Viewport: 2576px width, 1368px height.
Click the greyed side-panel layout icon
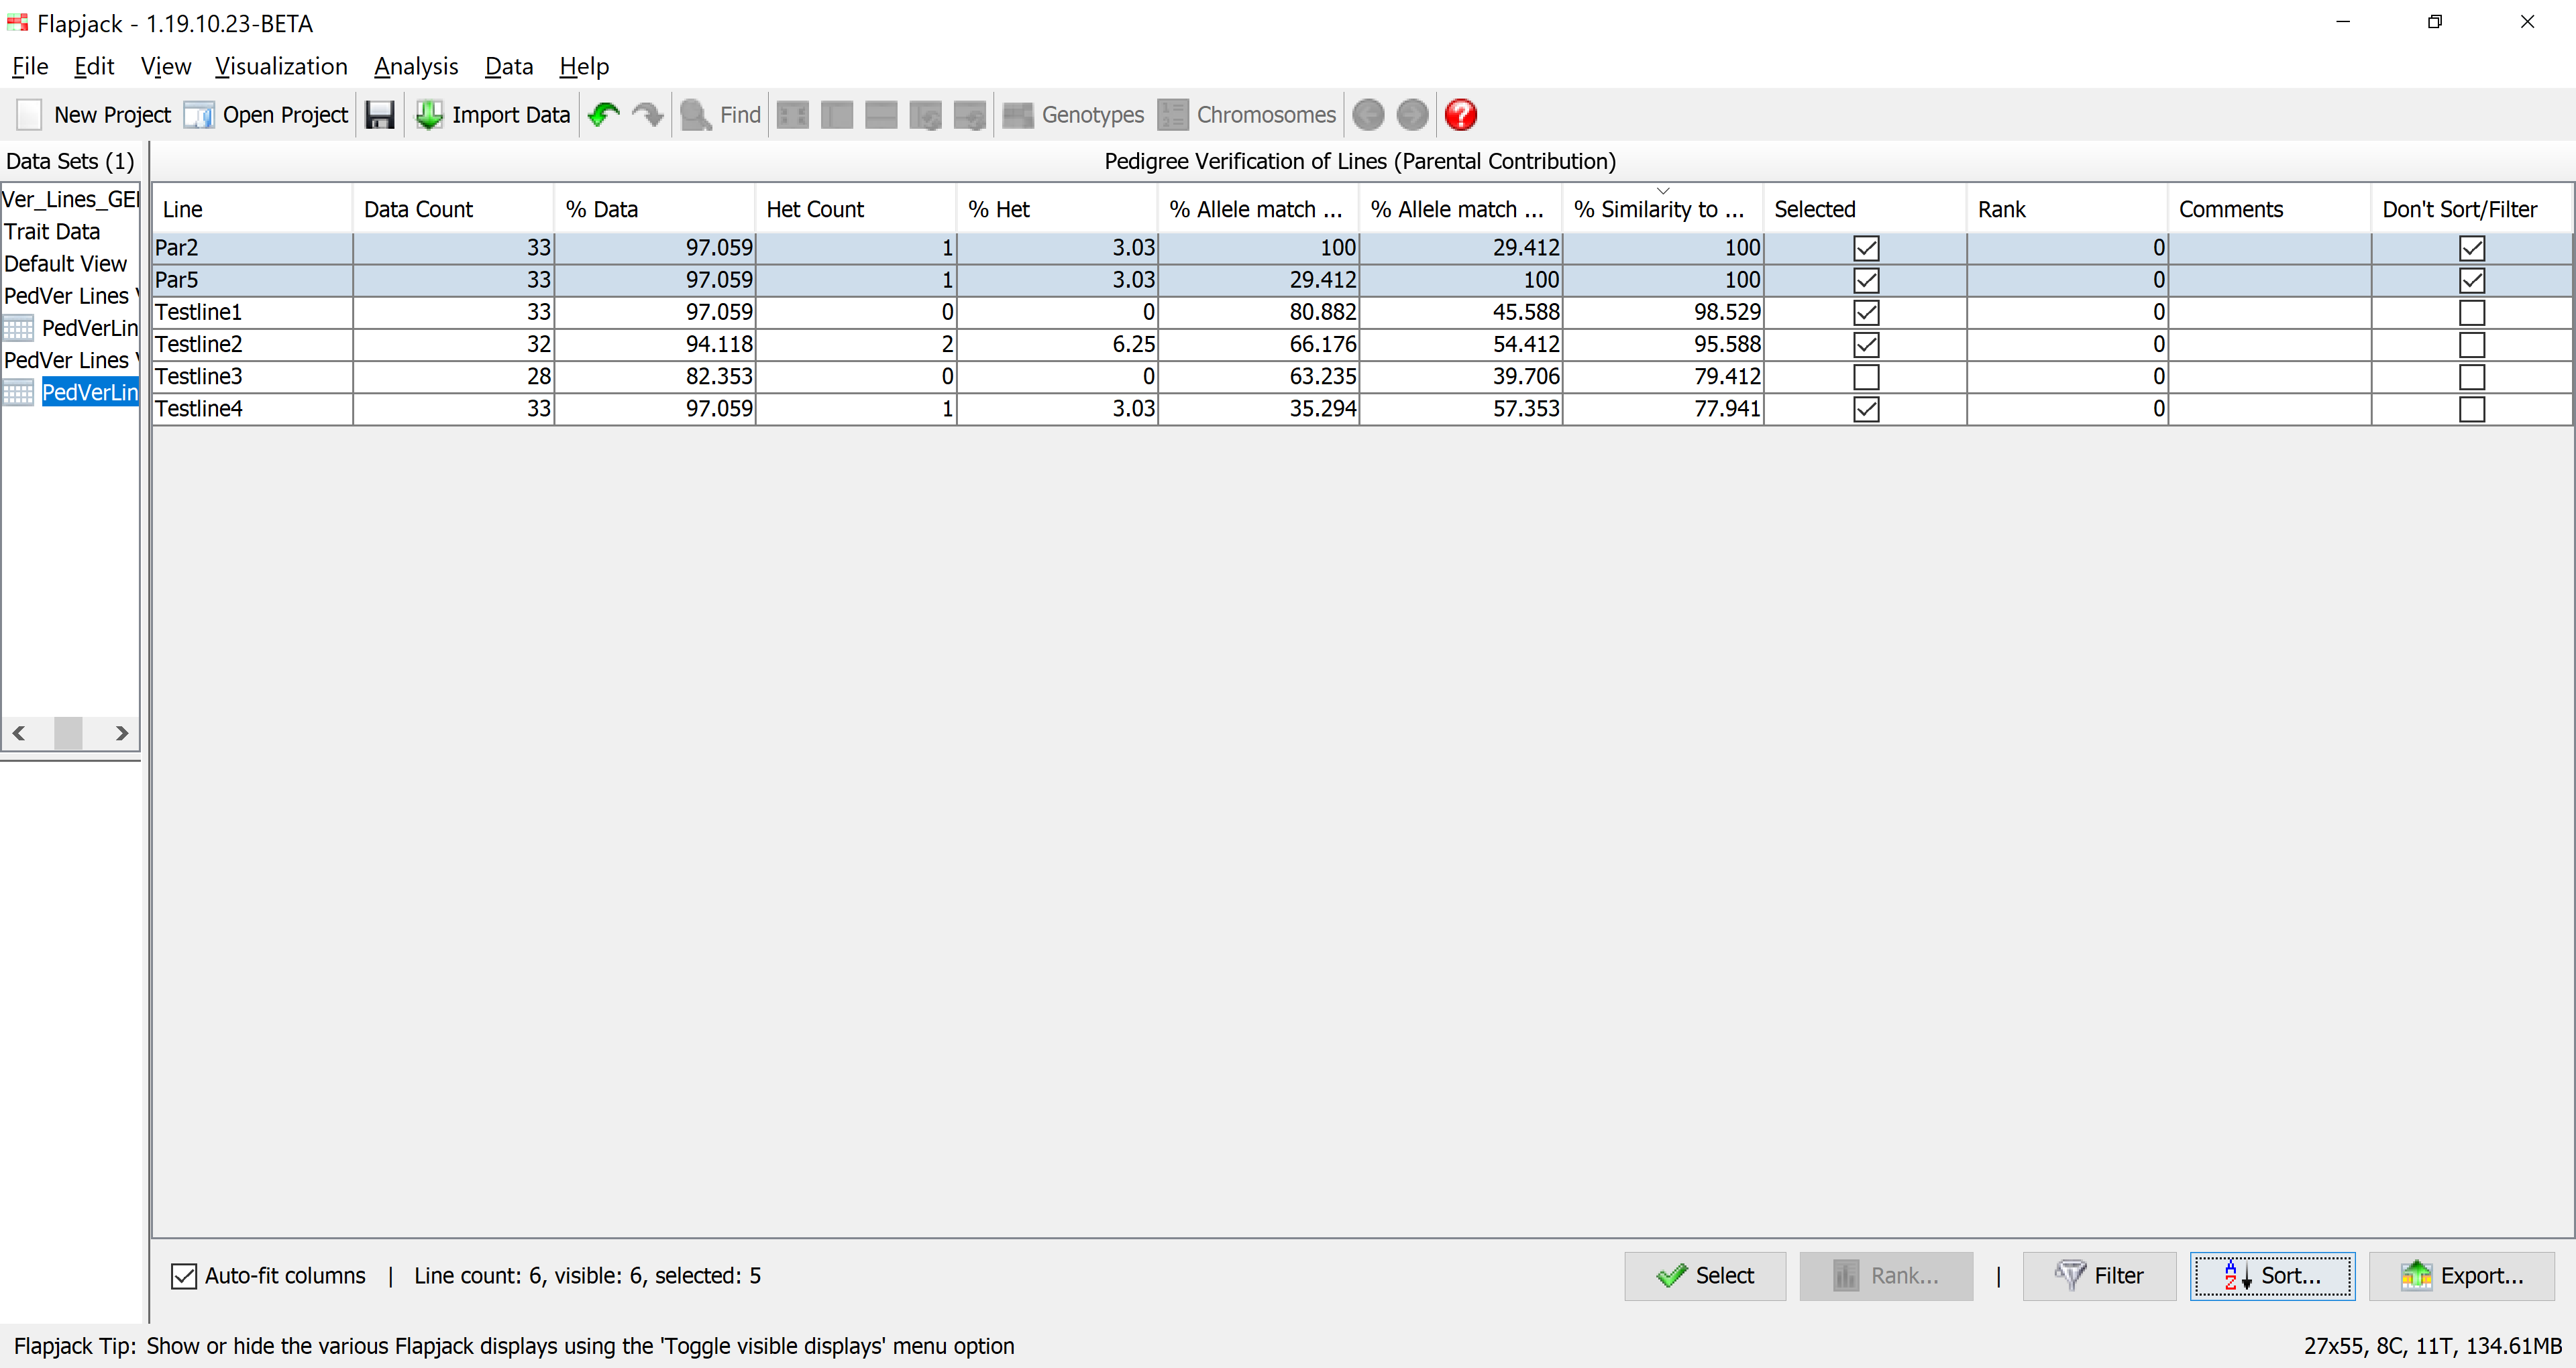pos(837,115)
